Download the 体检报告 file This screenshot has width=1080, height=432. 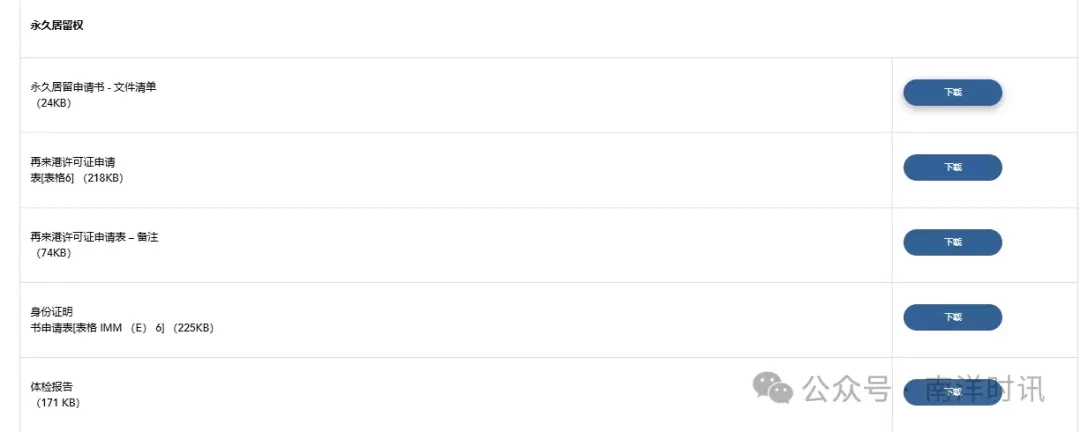[953, 392]
